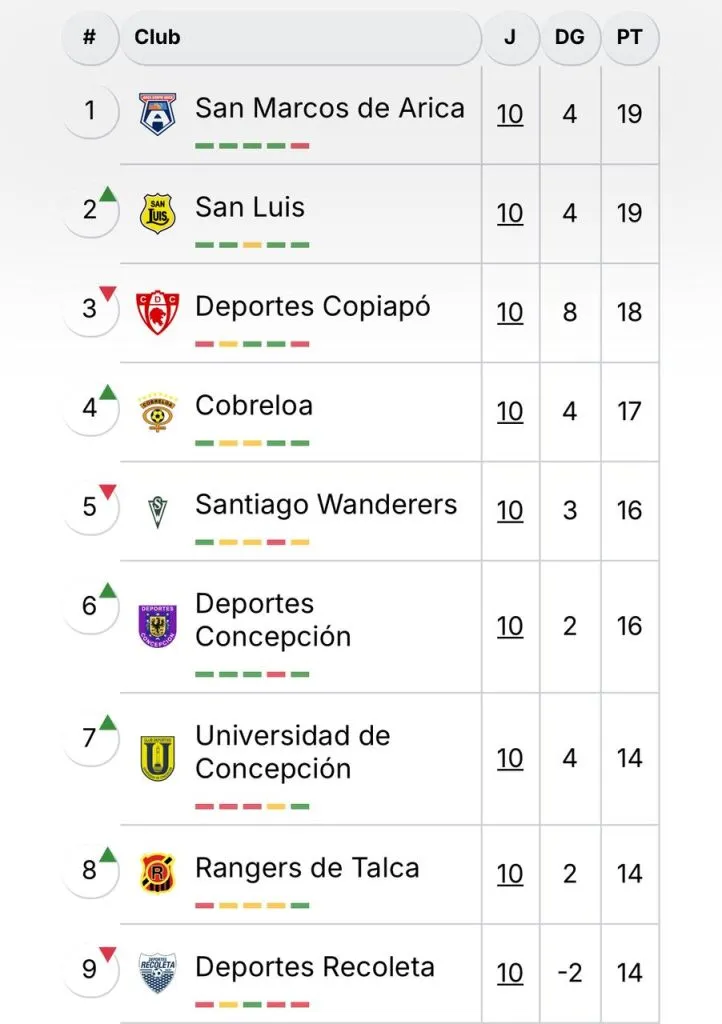The width and height of the screenshot is (722, 1024).
Task: Click the Rangers de Talca badge
Action: tap(158, 873)
